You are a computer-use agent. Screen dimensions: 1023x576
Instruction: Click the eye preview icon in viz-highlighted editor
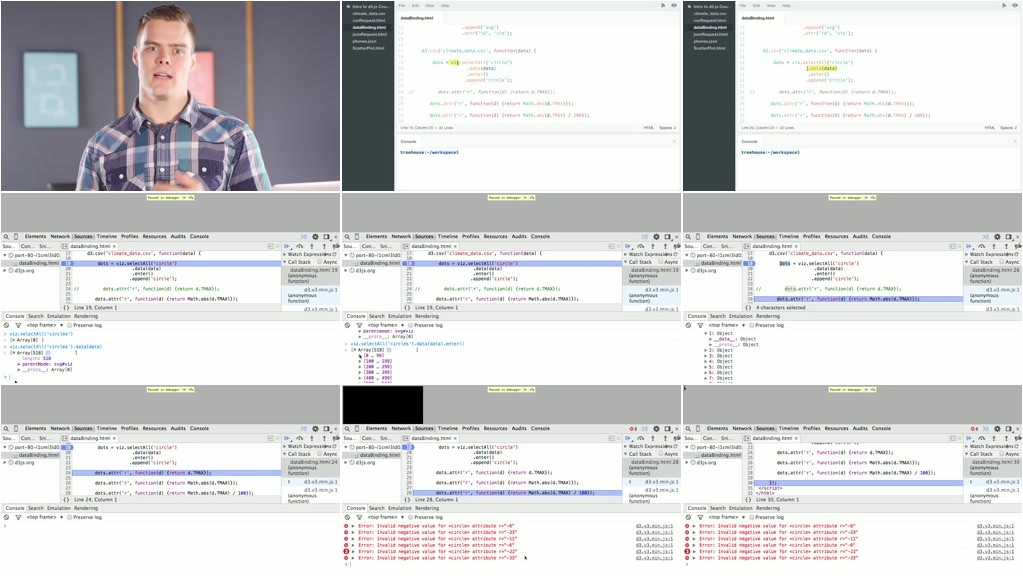coord(674,5)
